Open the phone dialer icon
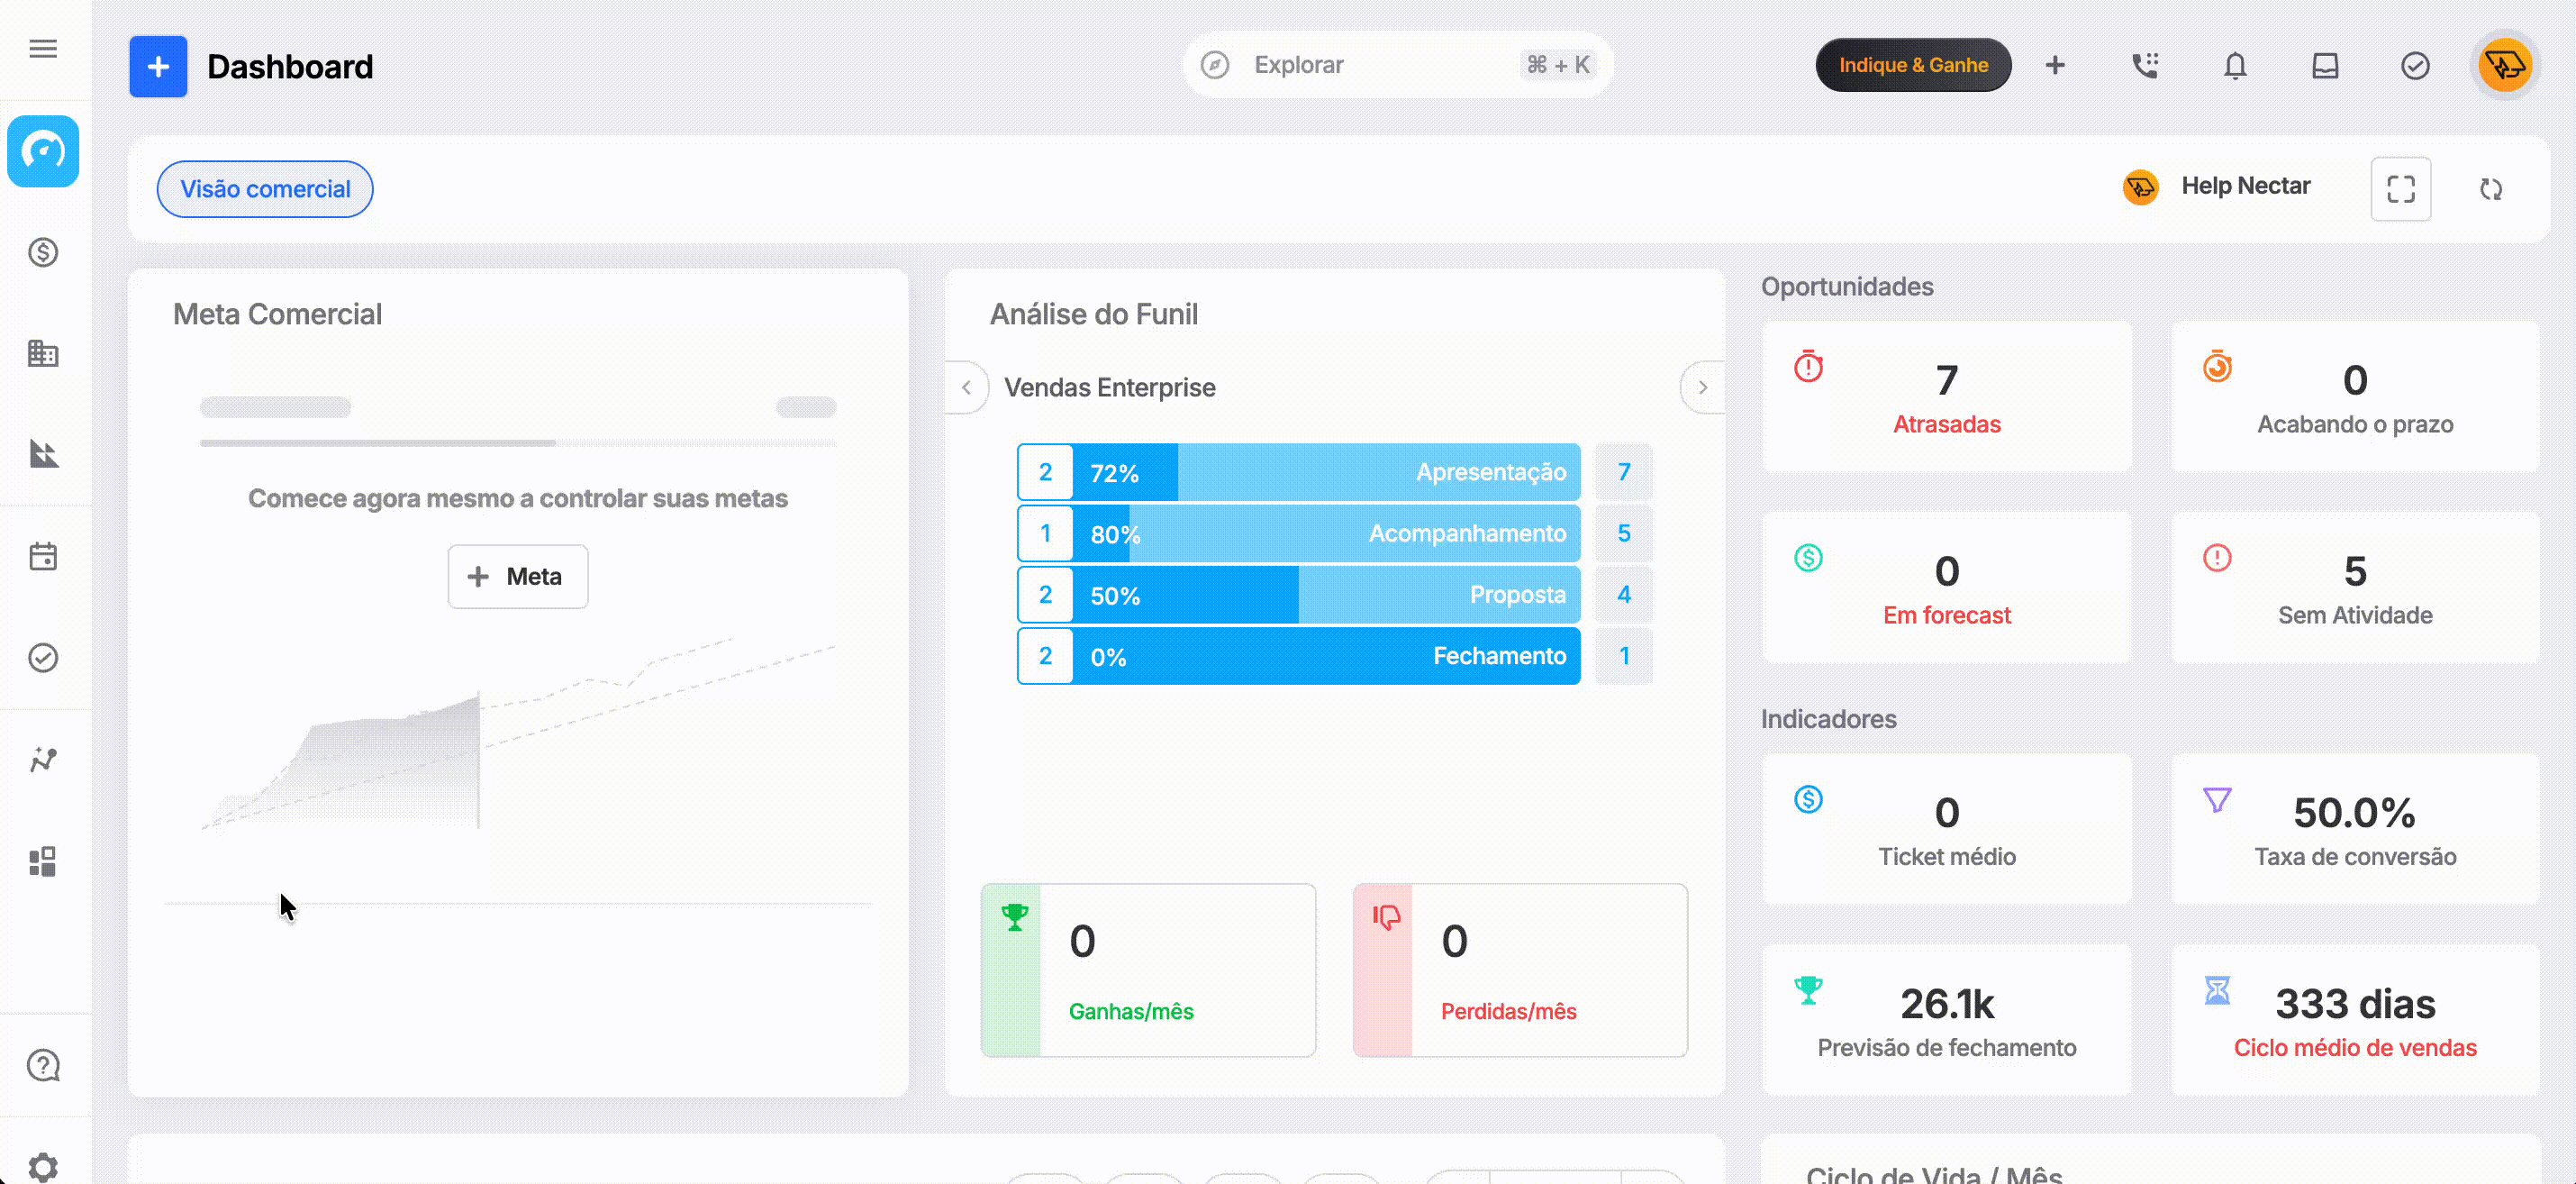The height and width of the screenshot is (1184, 2576). pyautogui.click(x=2145, y=65)
